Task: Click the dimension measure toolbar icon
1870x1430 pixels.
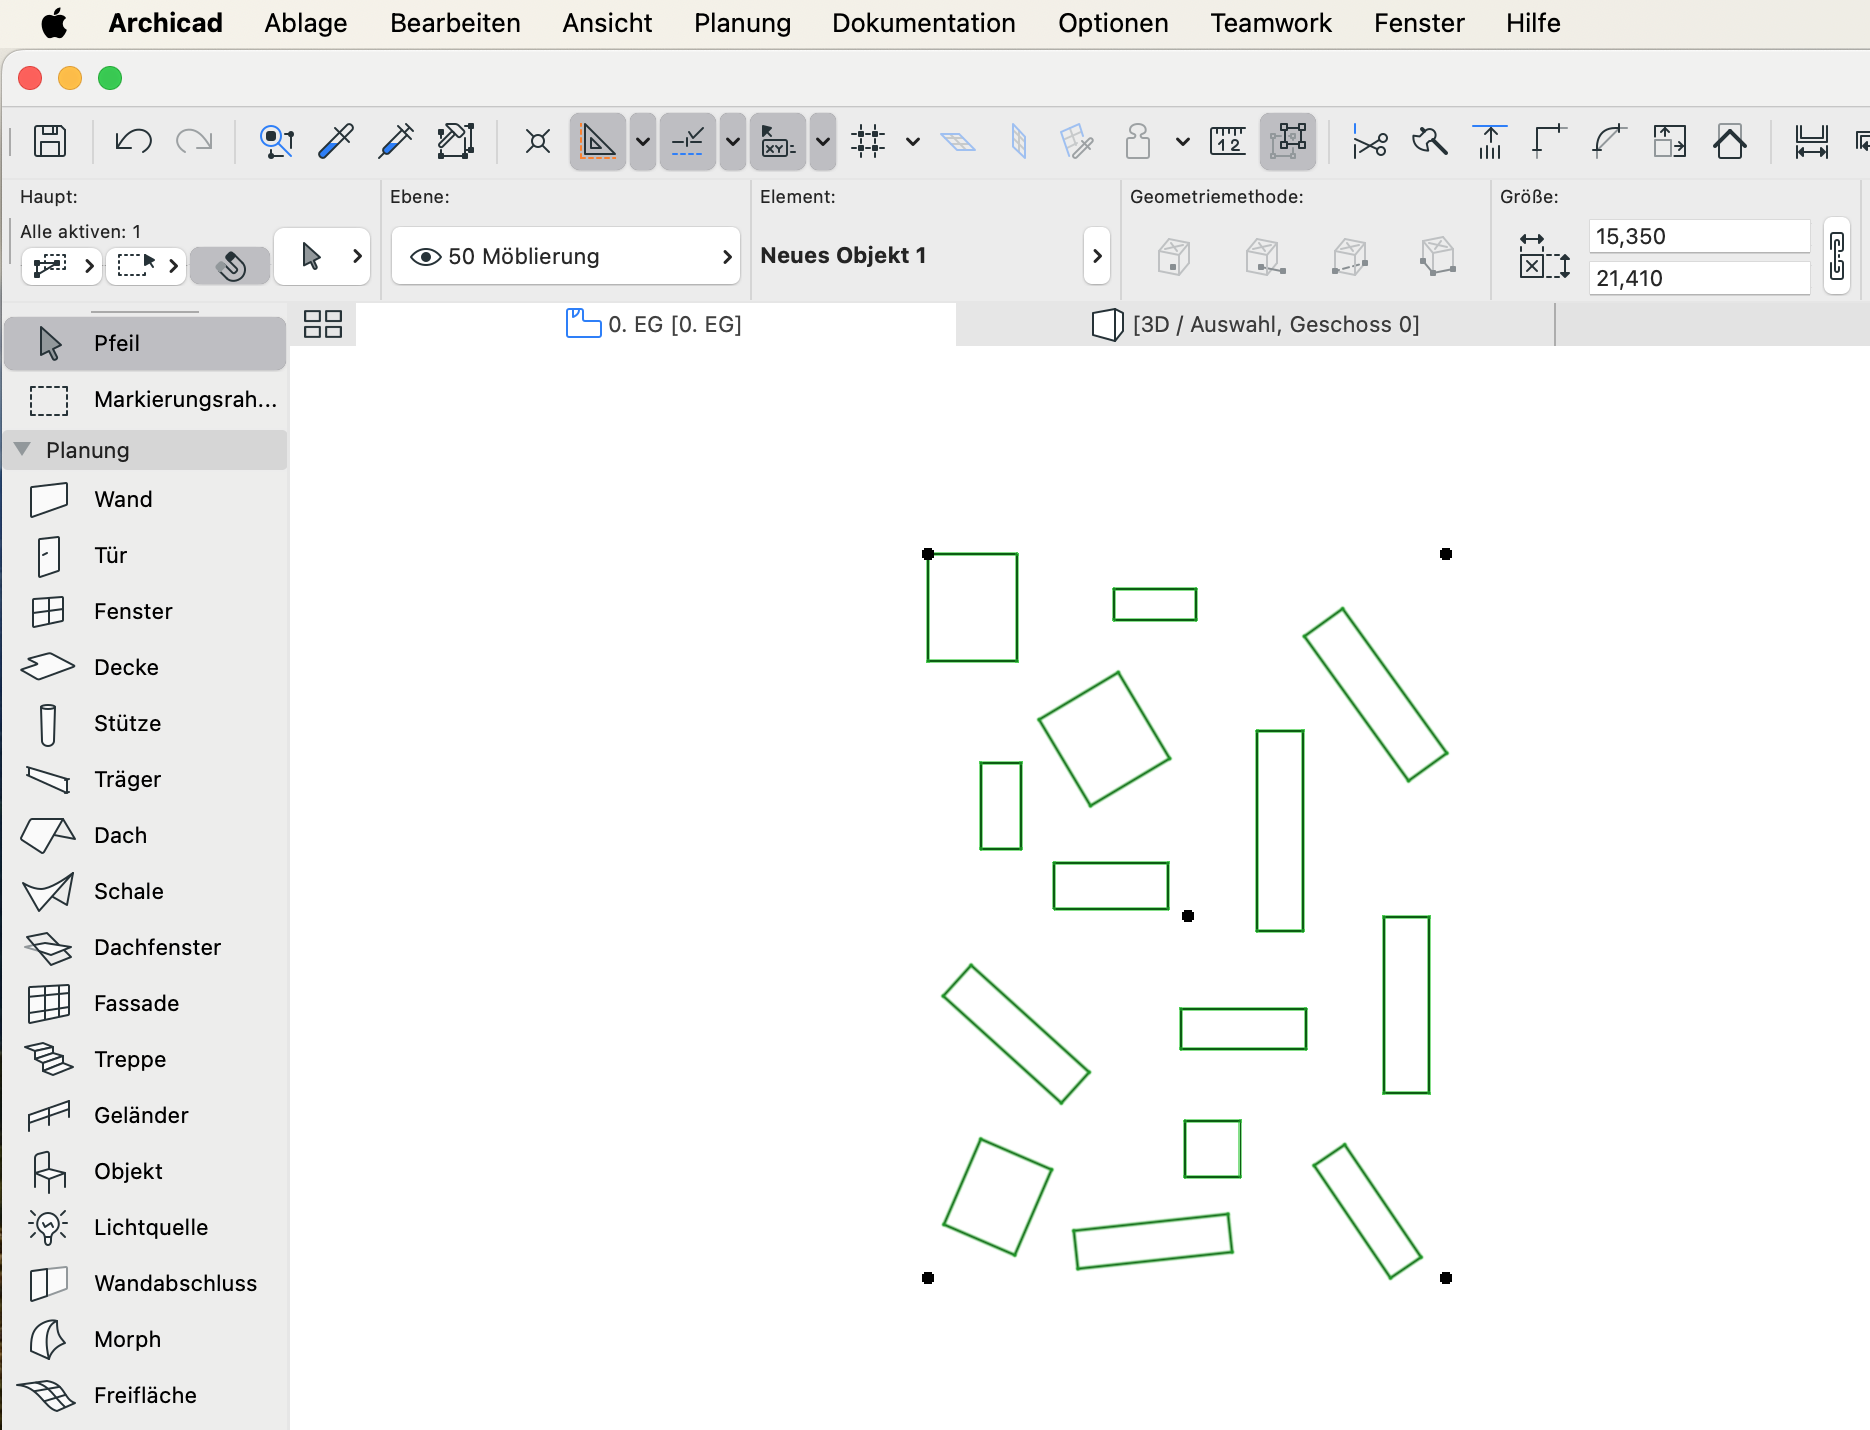Action: 1811,141
